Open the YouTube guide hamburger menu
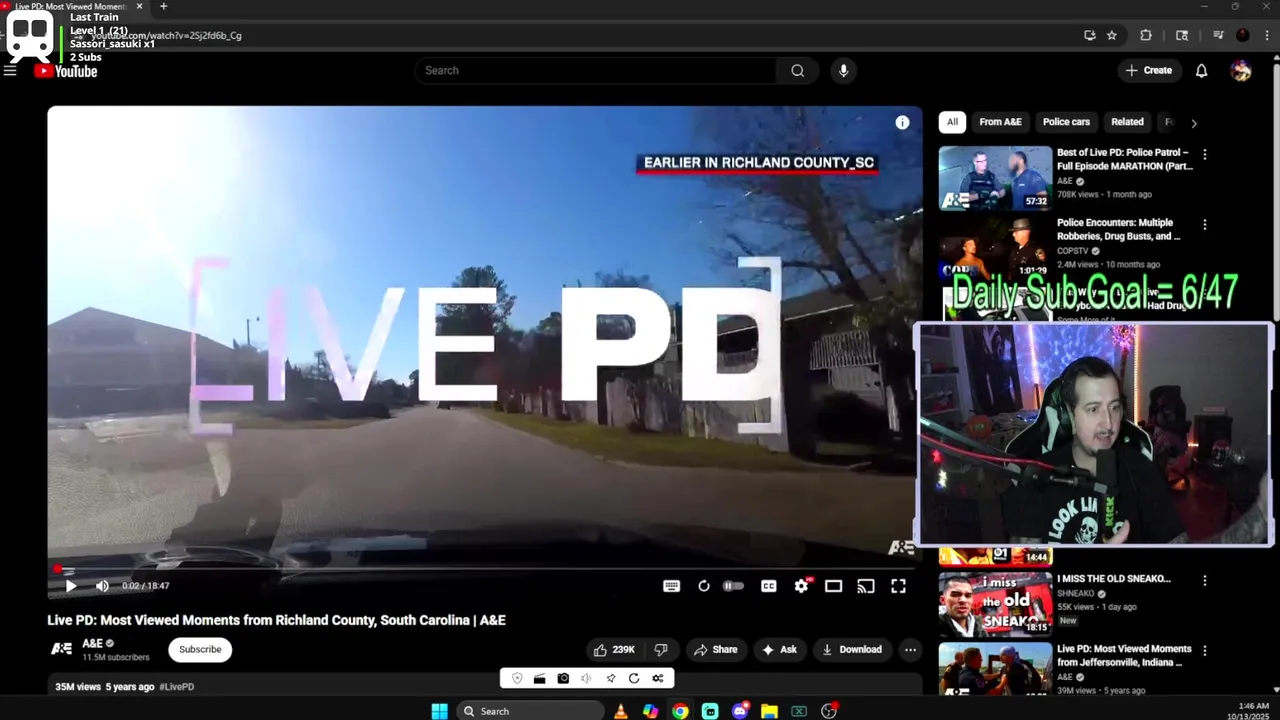1280x720 pixels. coord(10,71)
